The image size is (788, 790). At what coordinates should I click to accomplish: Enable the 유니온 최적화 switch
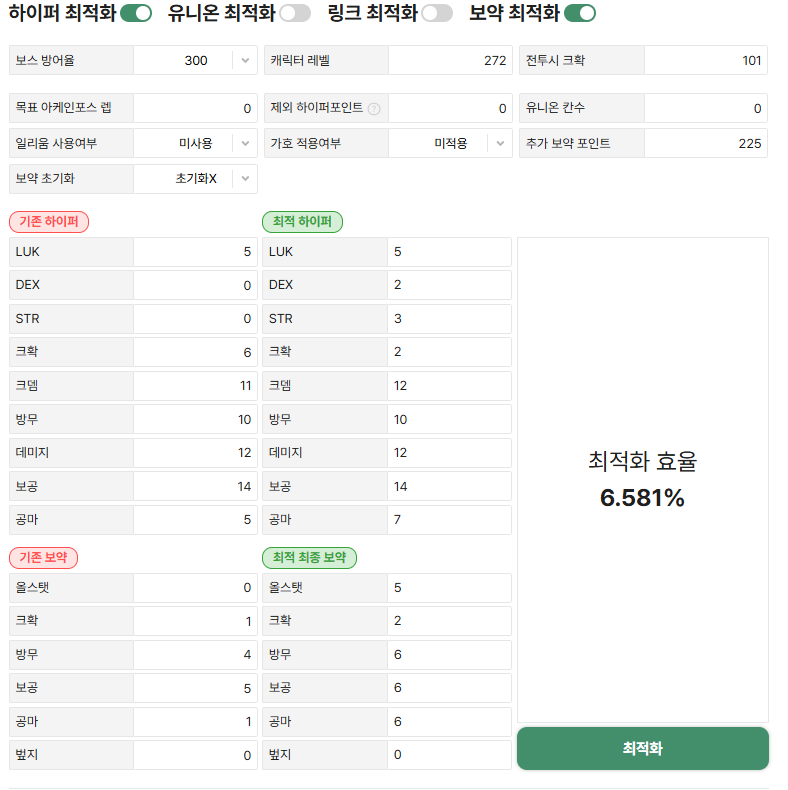point(295,13)
